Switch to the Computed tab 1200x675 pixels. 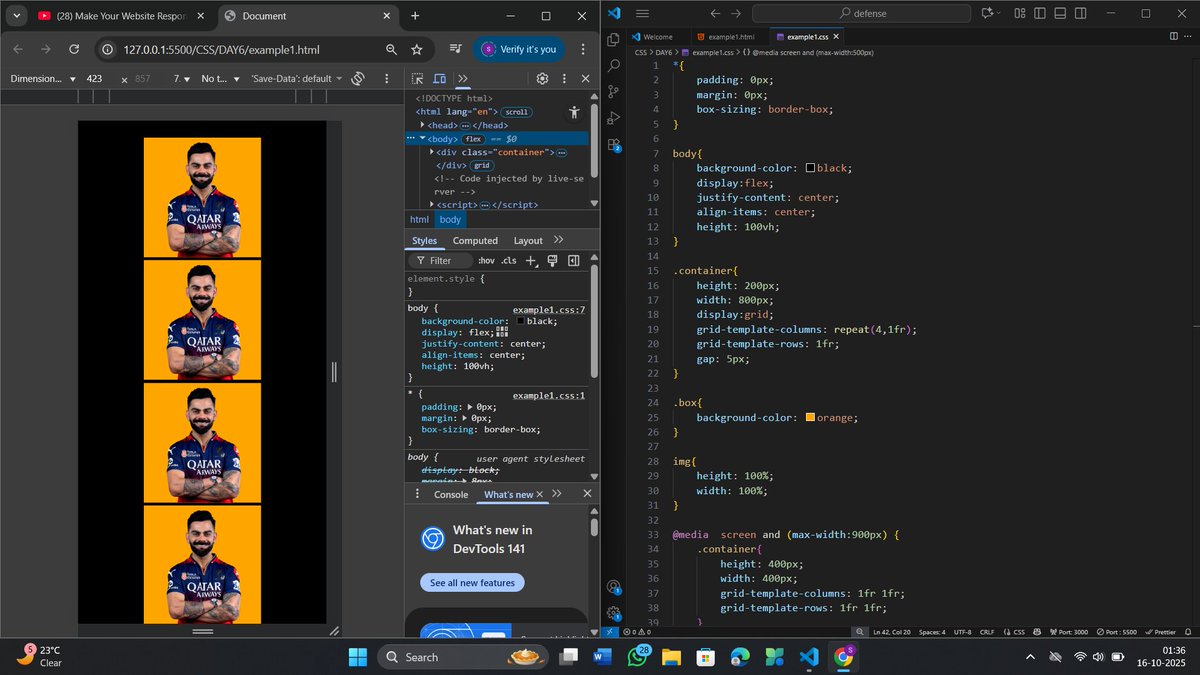475,240
